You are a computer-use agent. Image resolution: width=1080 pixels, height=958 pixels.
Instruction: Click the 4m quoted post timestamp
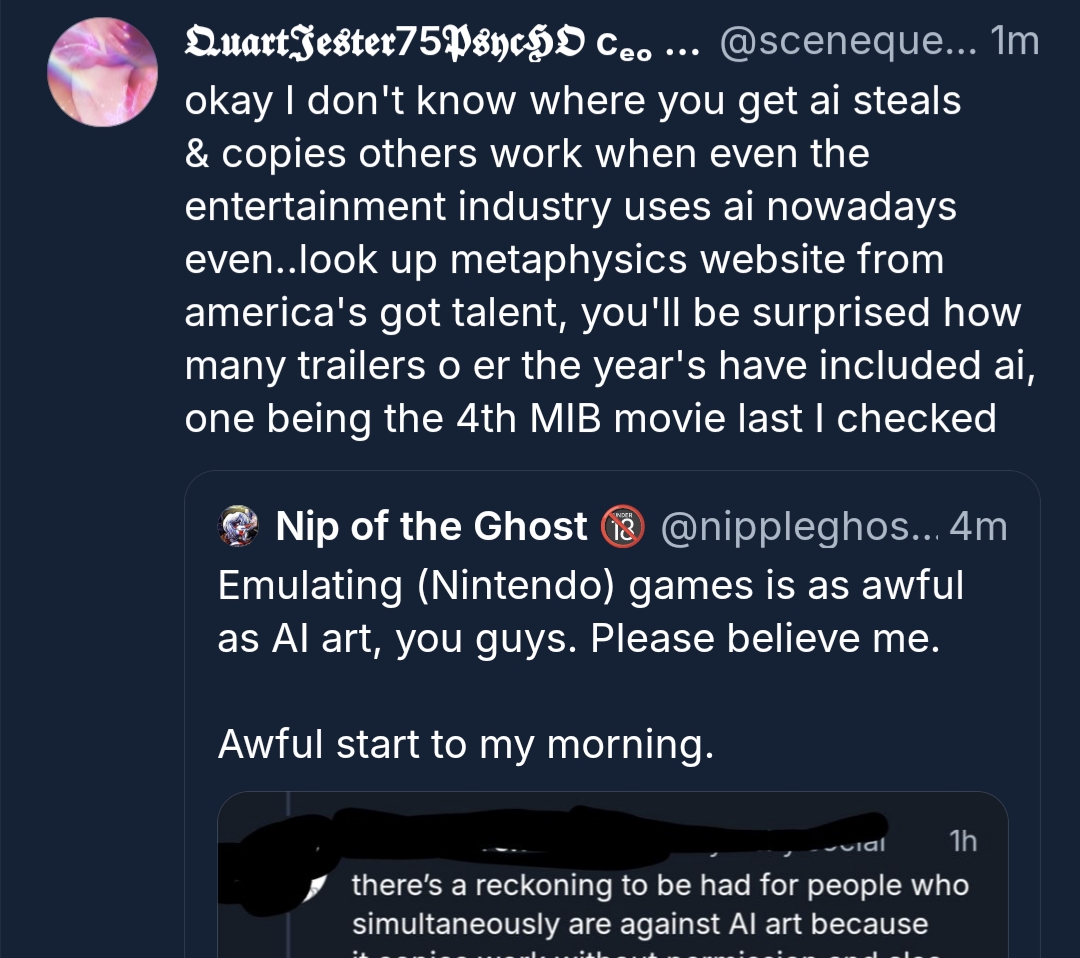(978, 526)
